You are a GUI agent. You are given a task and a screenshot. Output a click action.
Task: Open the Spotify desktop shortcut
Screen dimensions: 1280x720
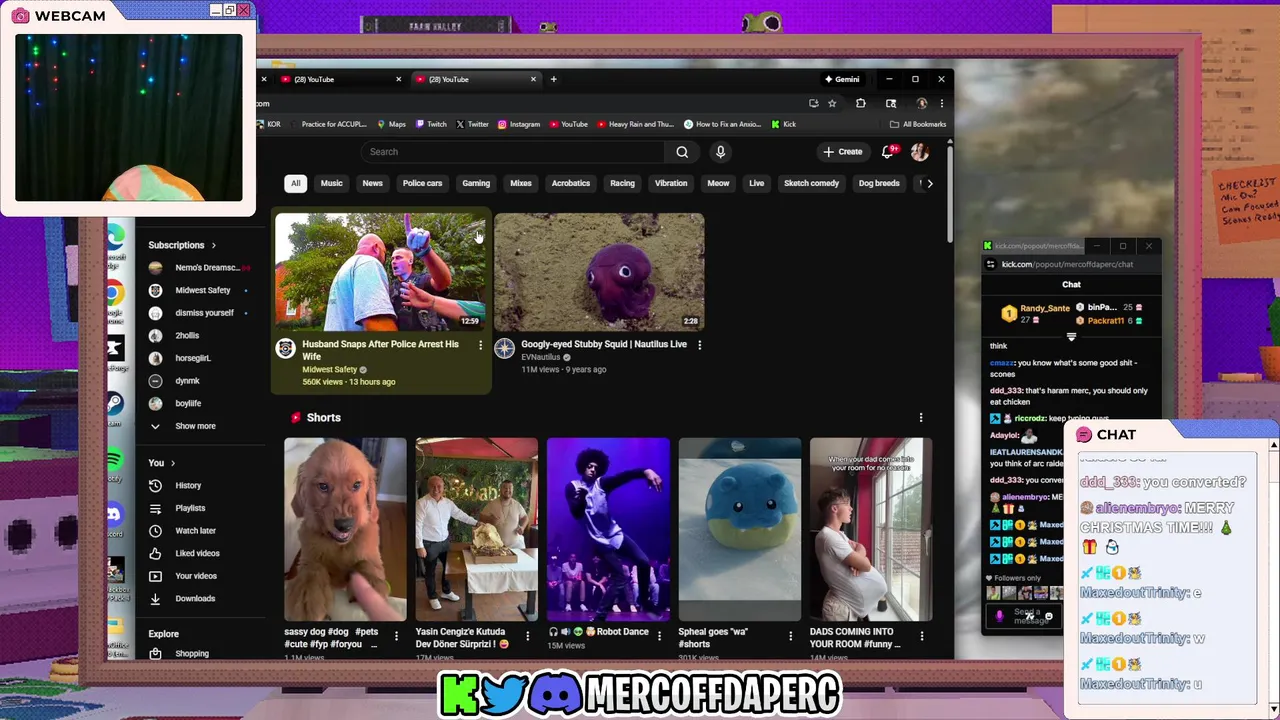(x=115, y=459)
